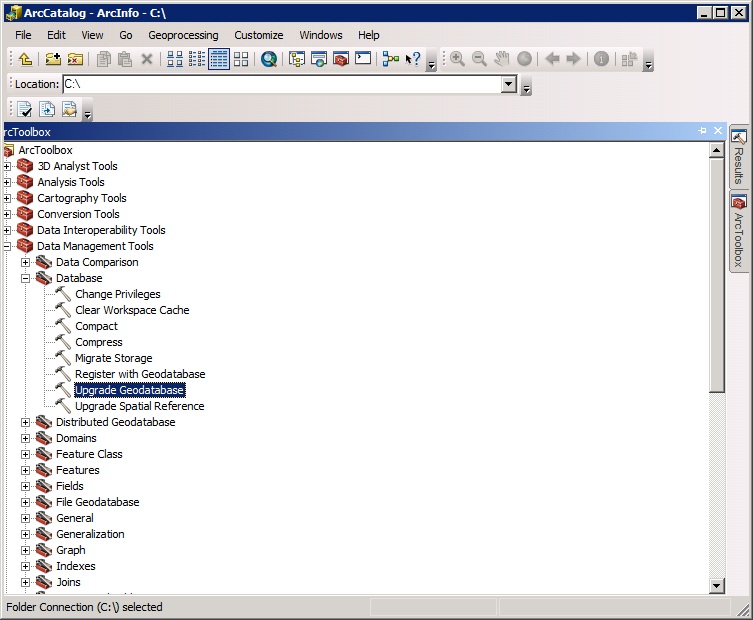Open the Windows menu
The image size is (753, 620).
pos(321,35)
